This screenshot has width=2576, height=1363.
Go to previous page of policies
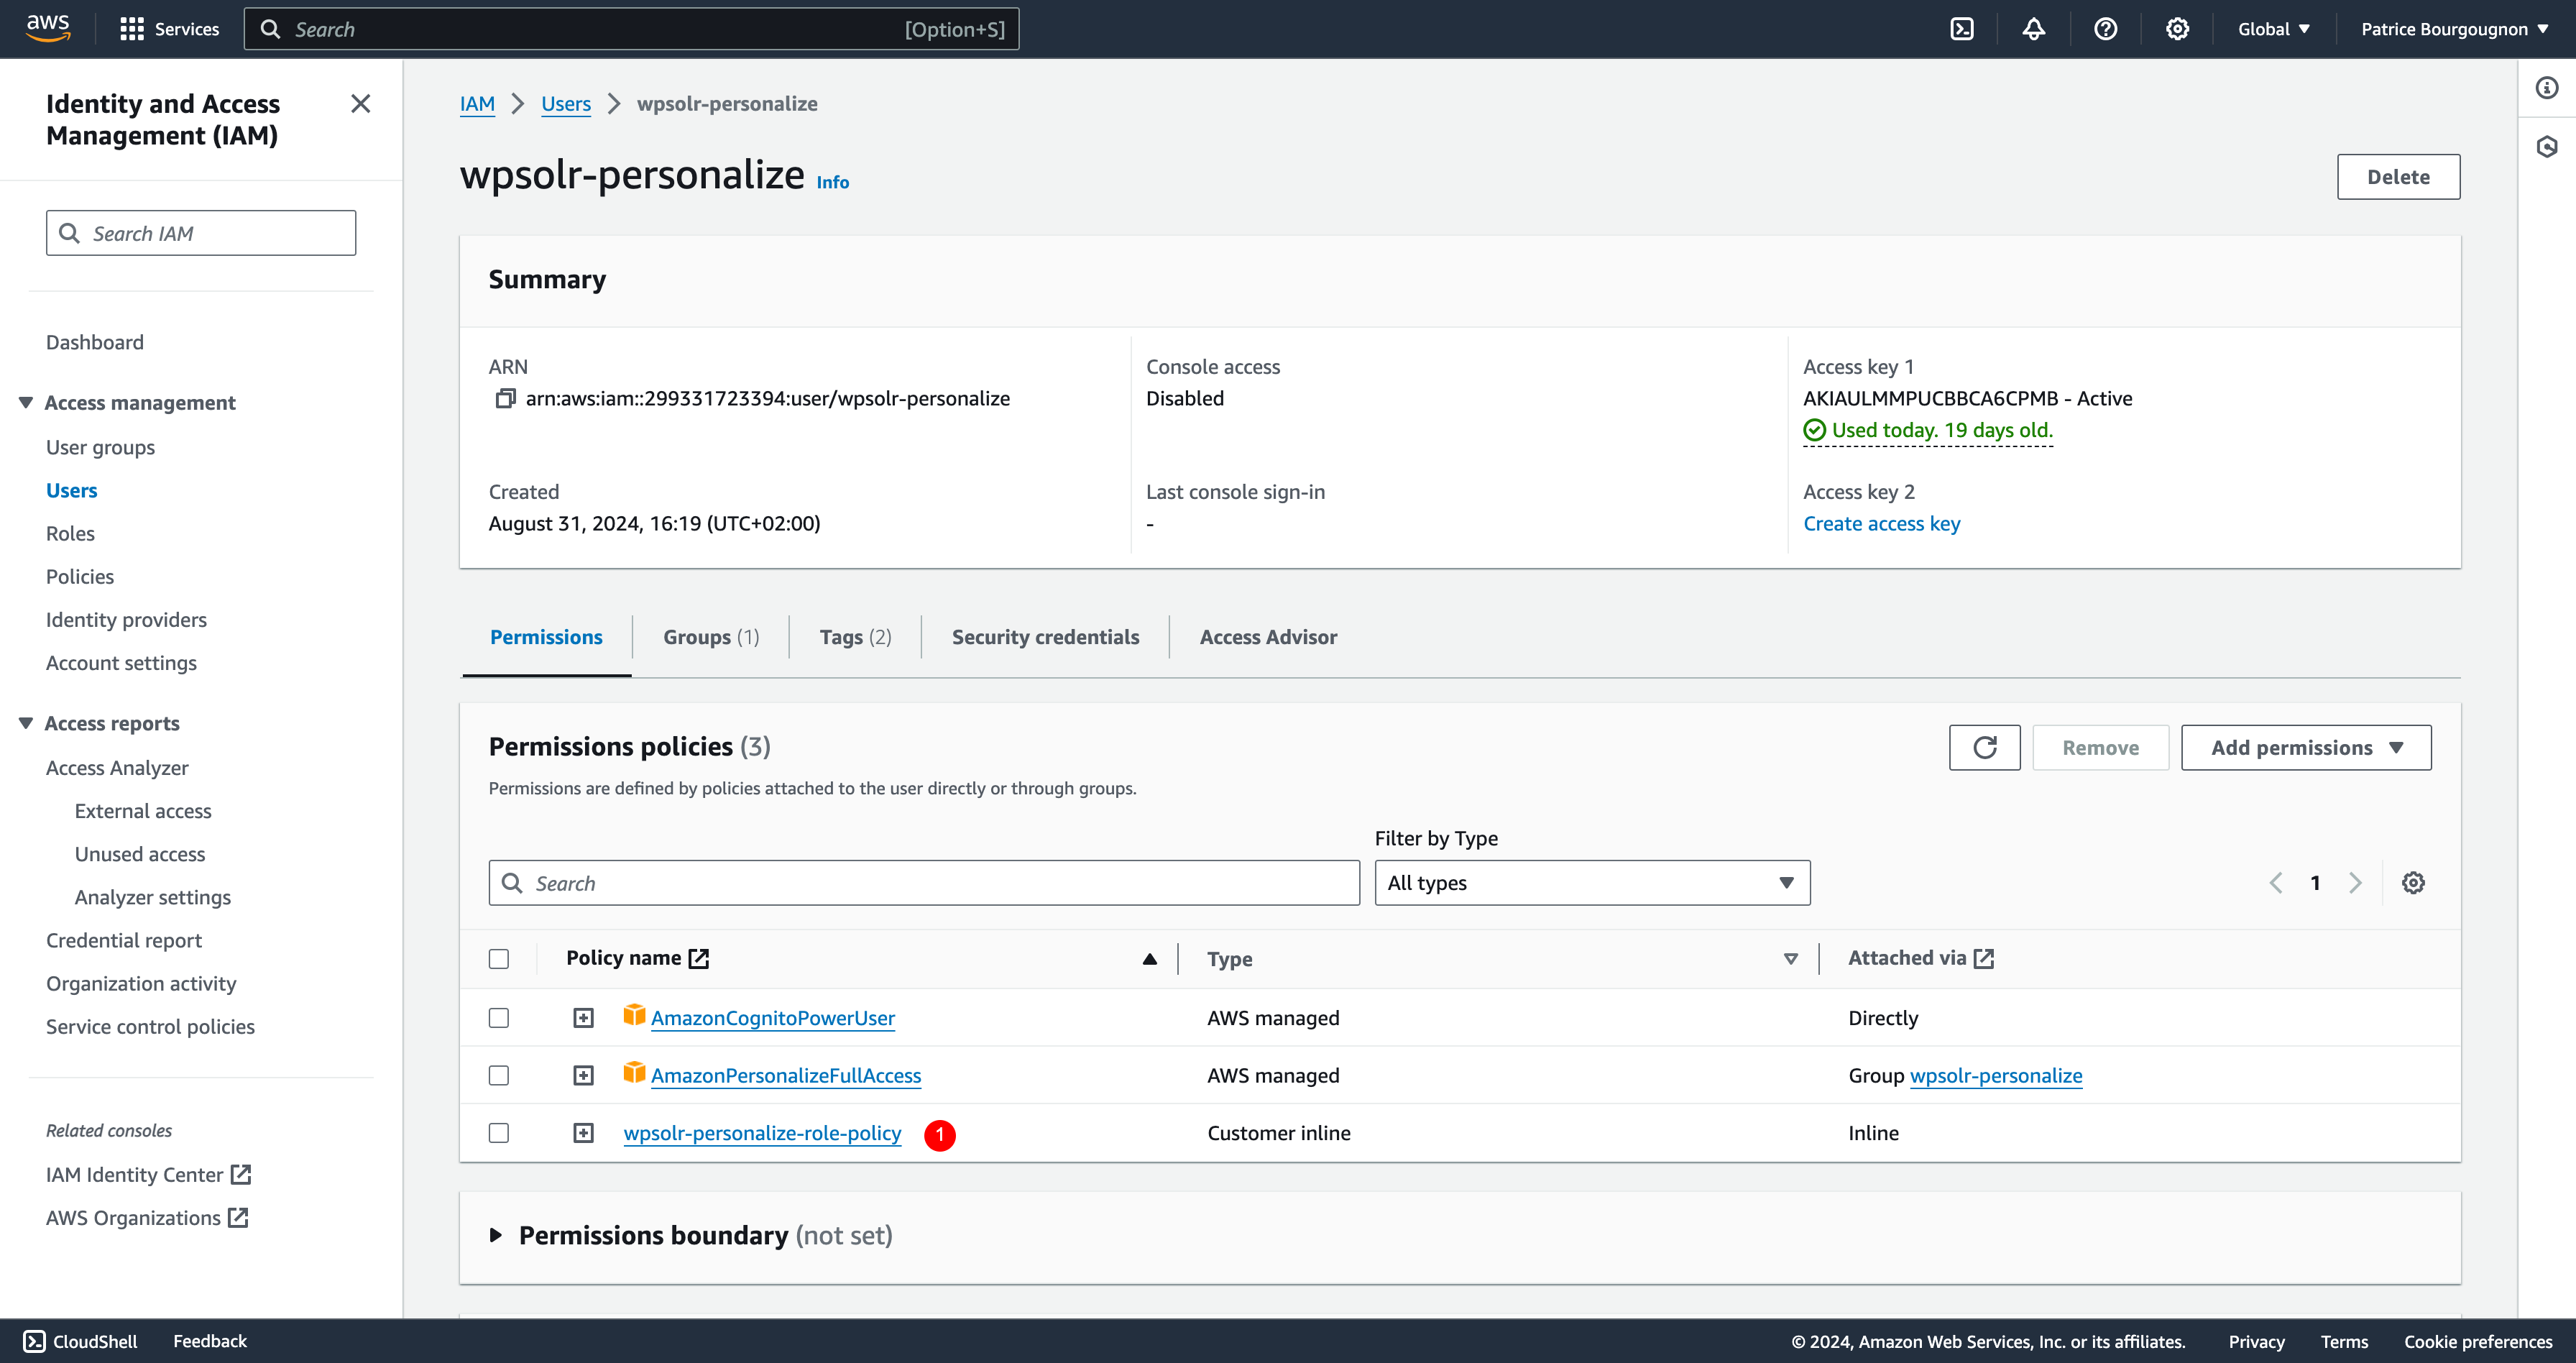coord(2276,883)
